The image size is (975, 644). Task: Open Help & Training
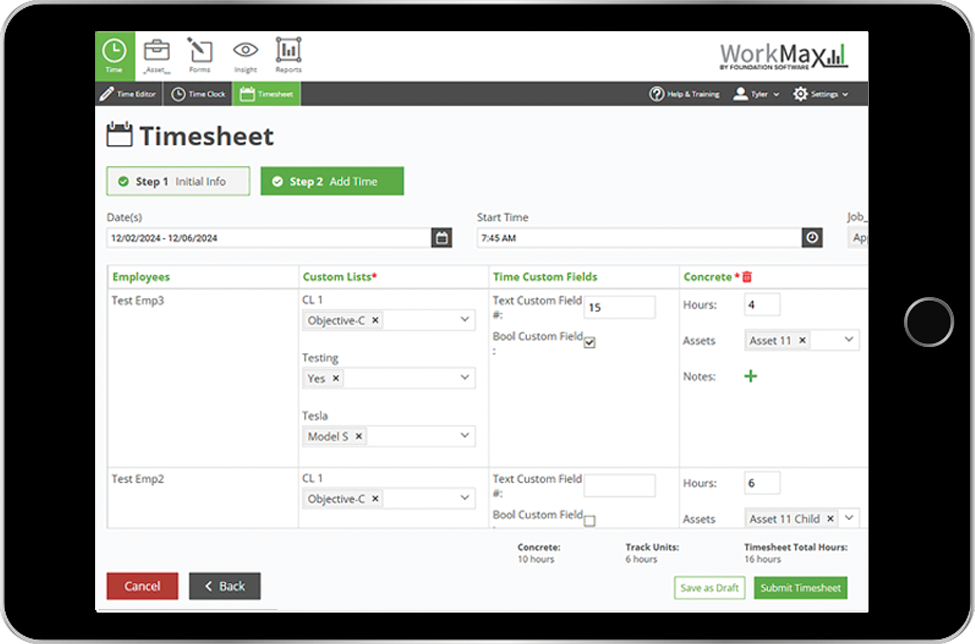(685, 94)
